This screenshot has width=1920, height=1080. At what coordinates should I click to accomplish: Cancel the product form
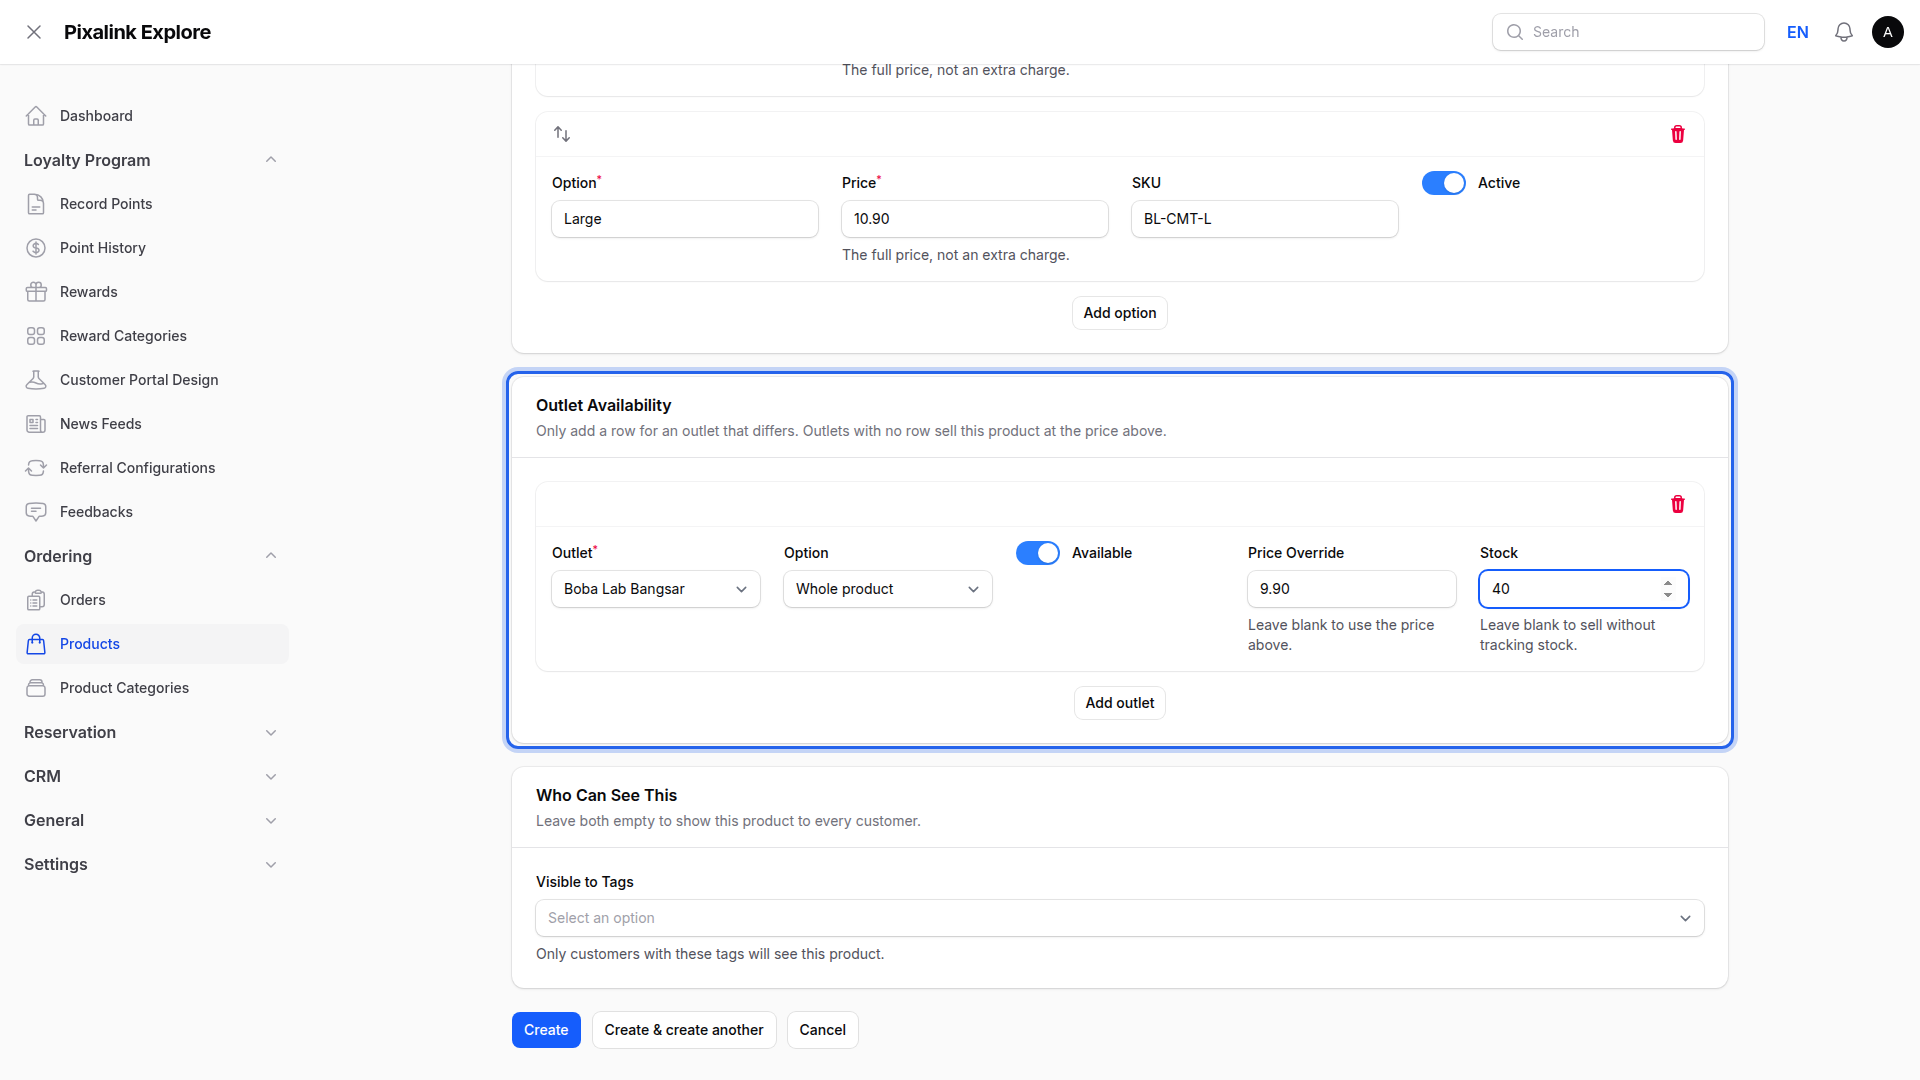[x=823, y=1030]
